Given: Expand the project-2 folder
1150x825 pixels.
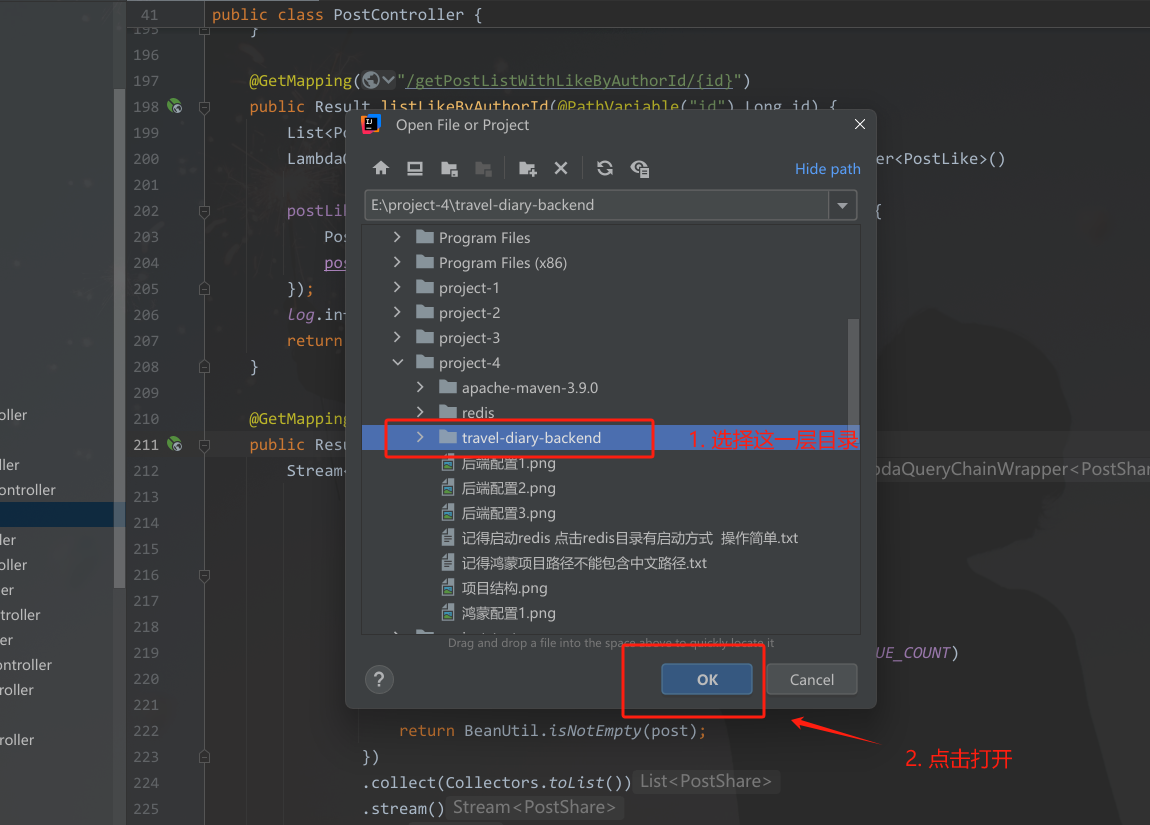Looking at the screenshot, I should click(x=398, y=312).
